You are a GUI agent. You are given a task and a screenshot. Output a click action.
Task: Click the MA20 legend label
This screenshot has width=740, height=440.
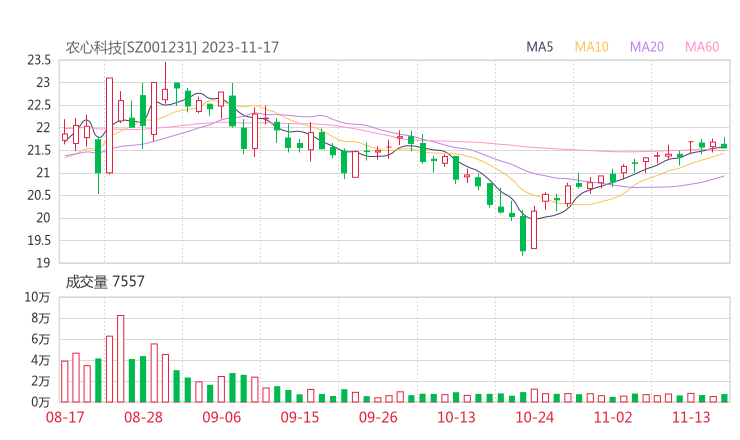click(x=647, y=47)
